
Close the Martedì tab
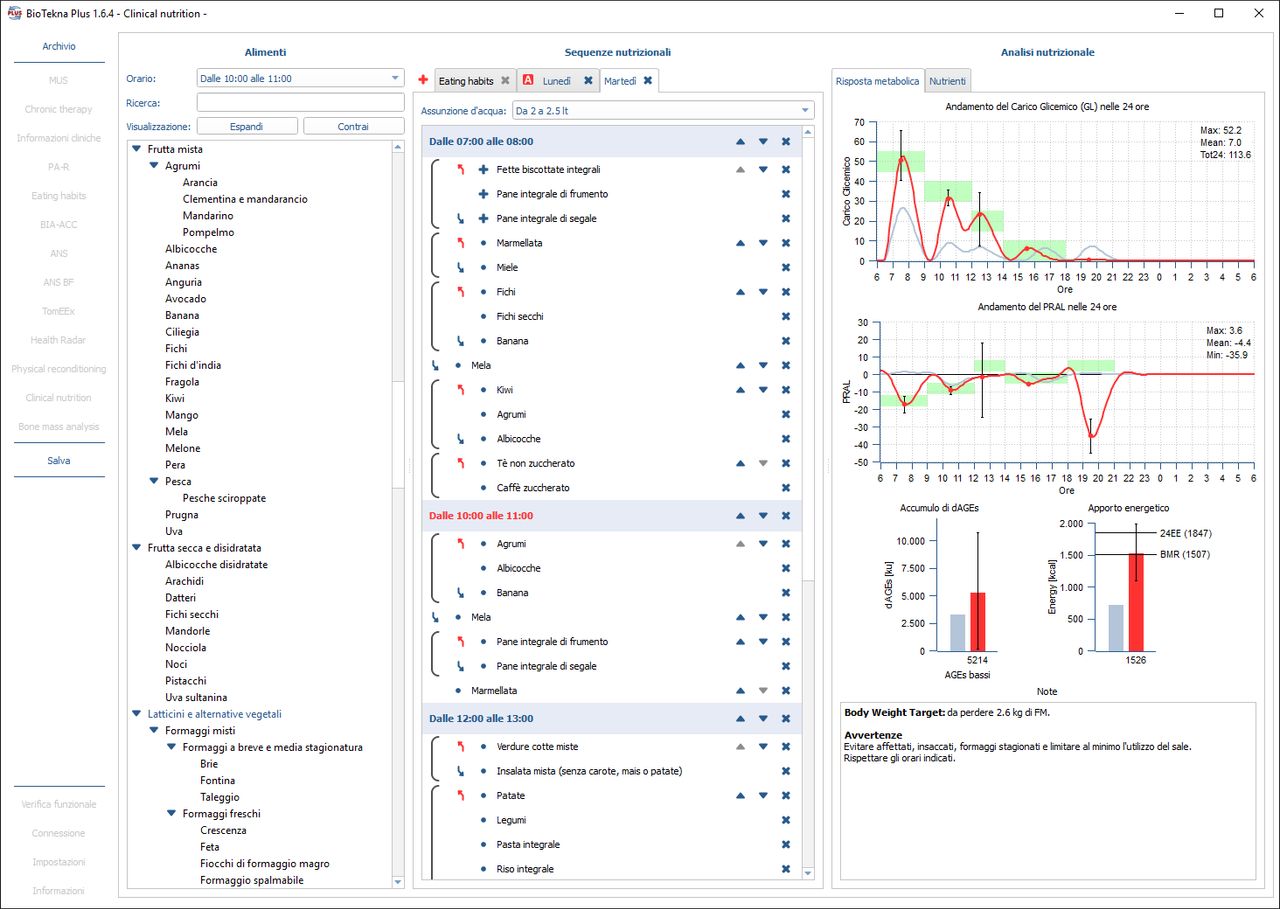pos(648,81)
